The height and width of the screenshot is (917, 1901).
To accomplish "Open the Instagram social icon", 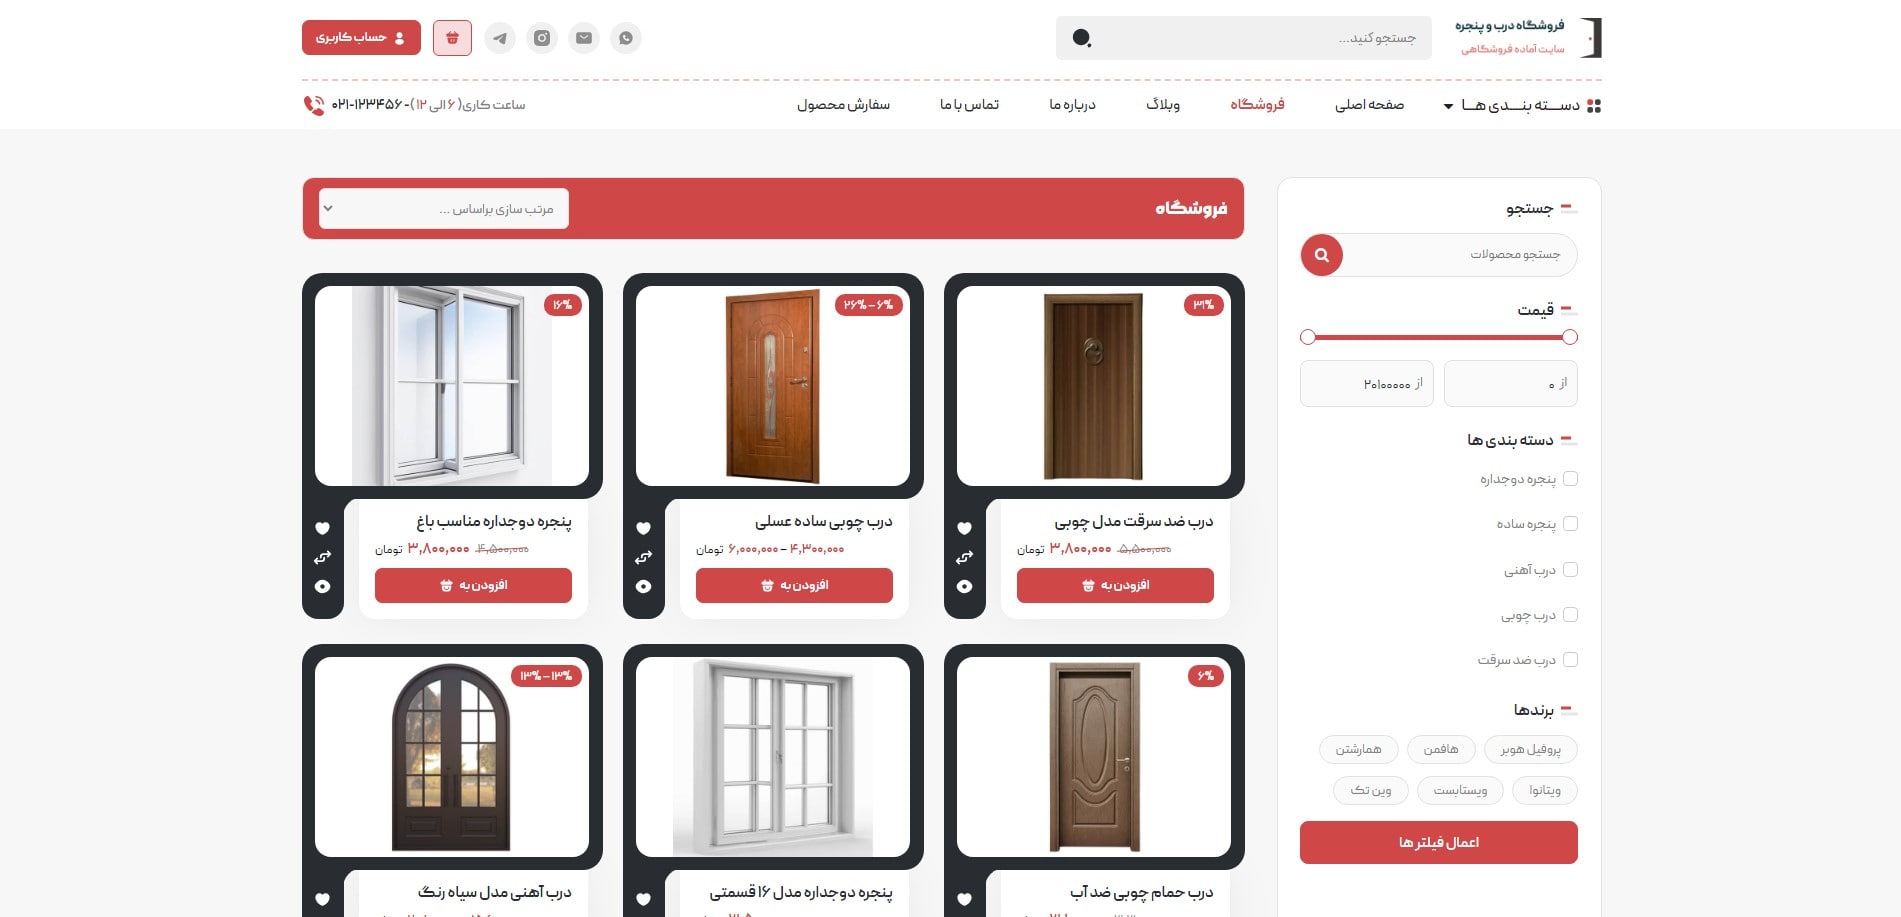I will [x=542, y=38].
